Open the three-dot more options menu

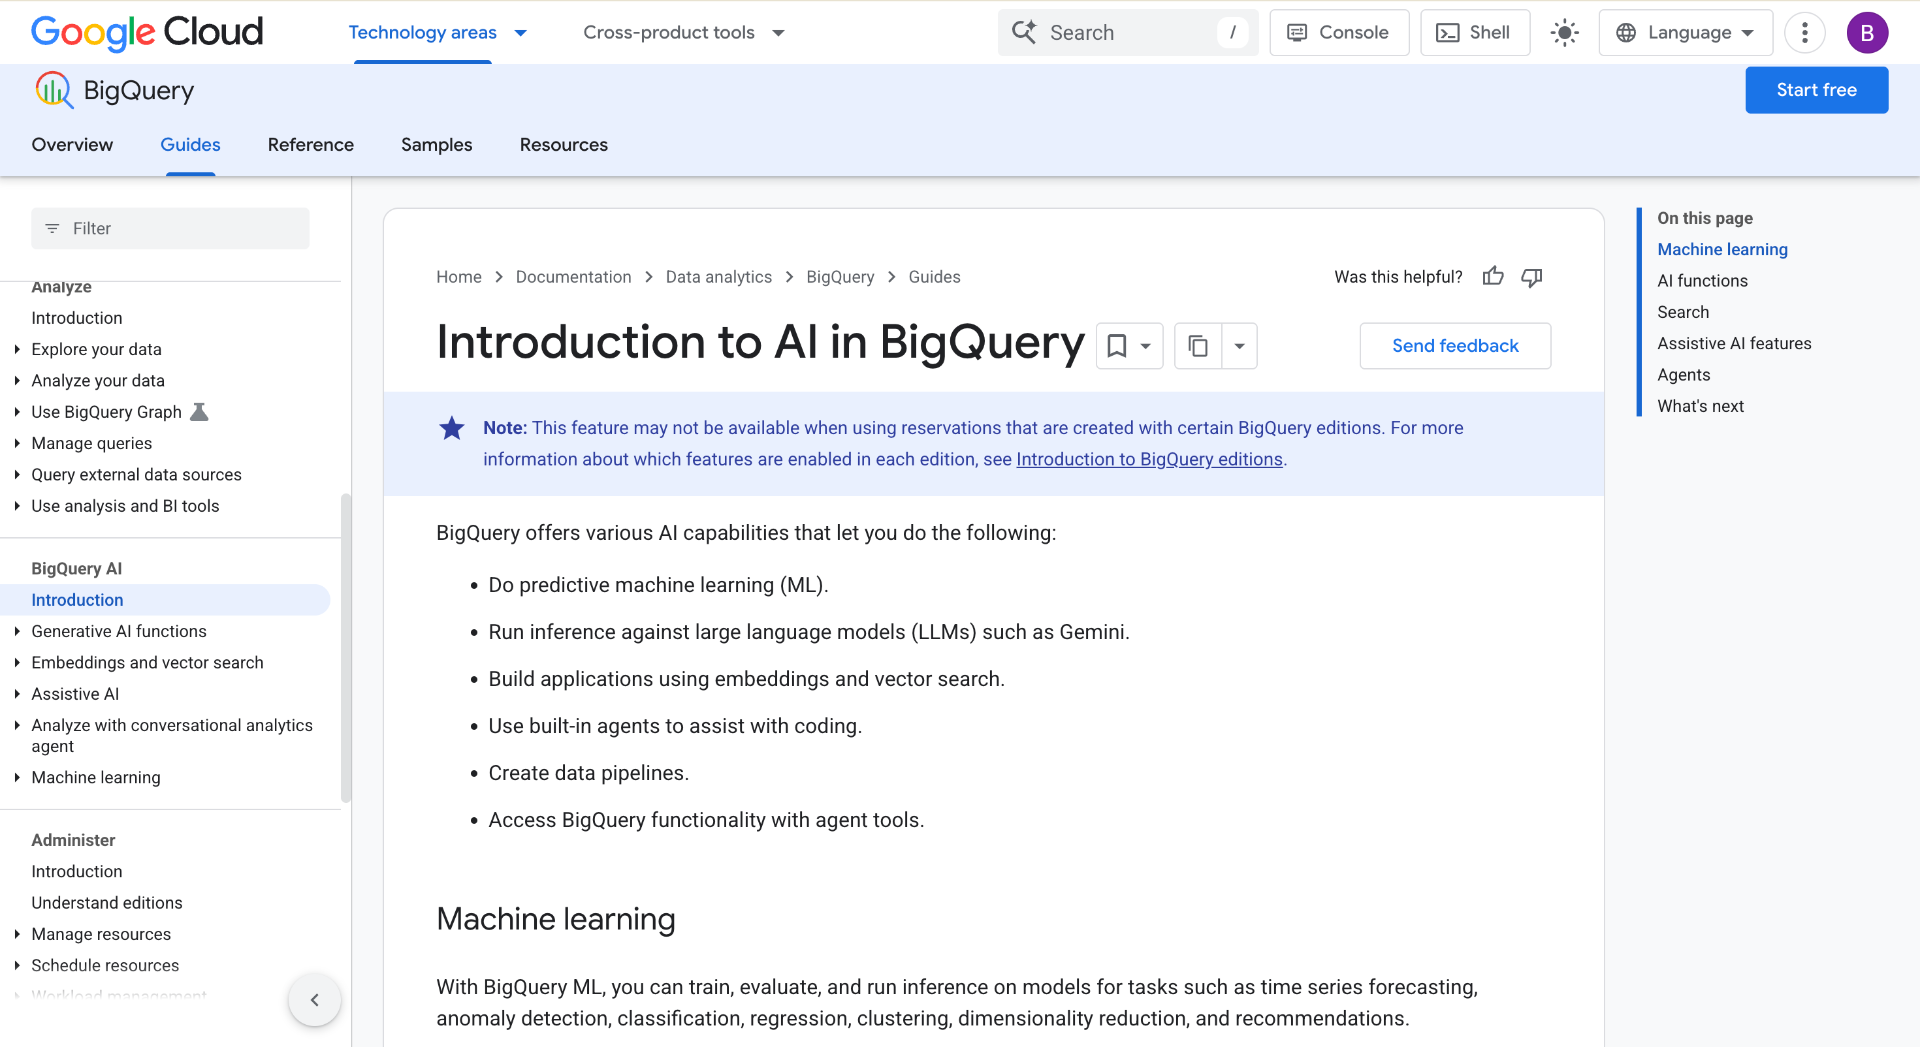(1805, 33)
